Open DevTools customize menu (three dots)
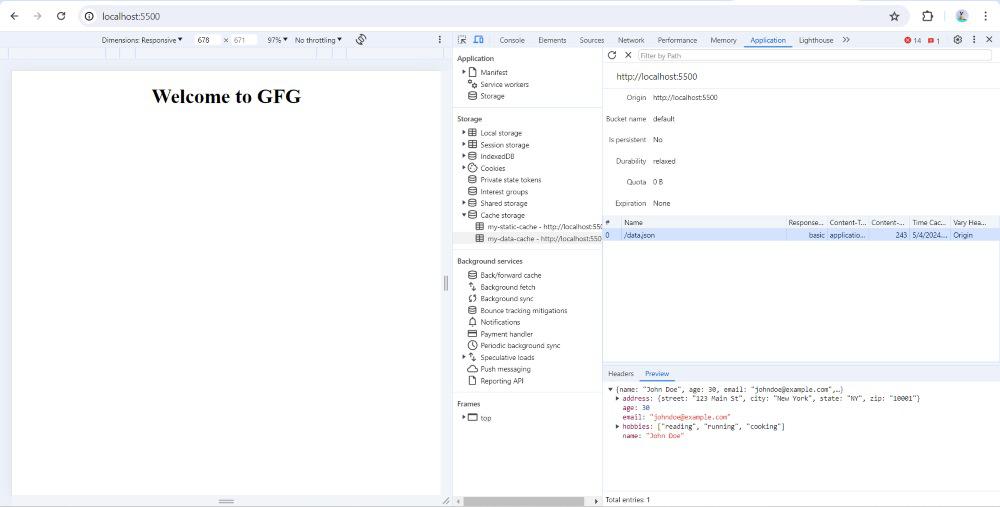This screenshot has width=1000, height=507. 974,40
